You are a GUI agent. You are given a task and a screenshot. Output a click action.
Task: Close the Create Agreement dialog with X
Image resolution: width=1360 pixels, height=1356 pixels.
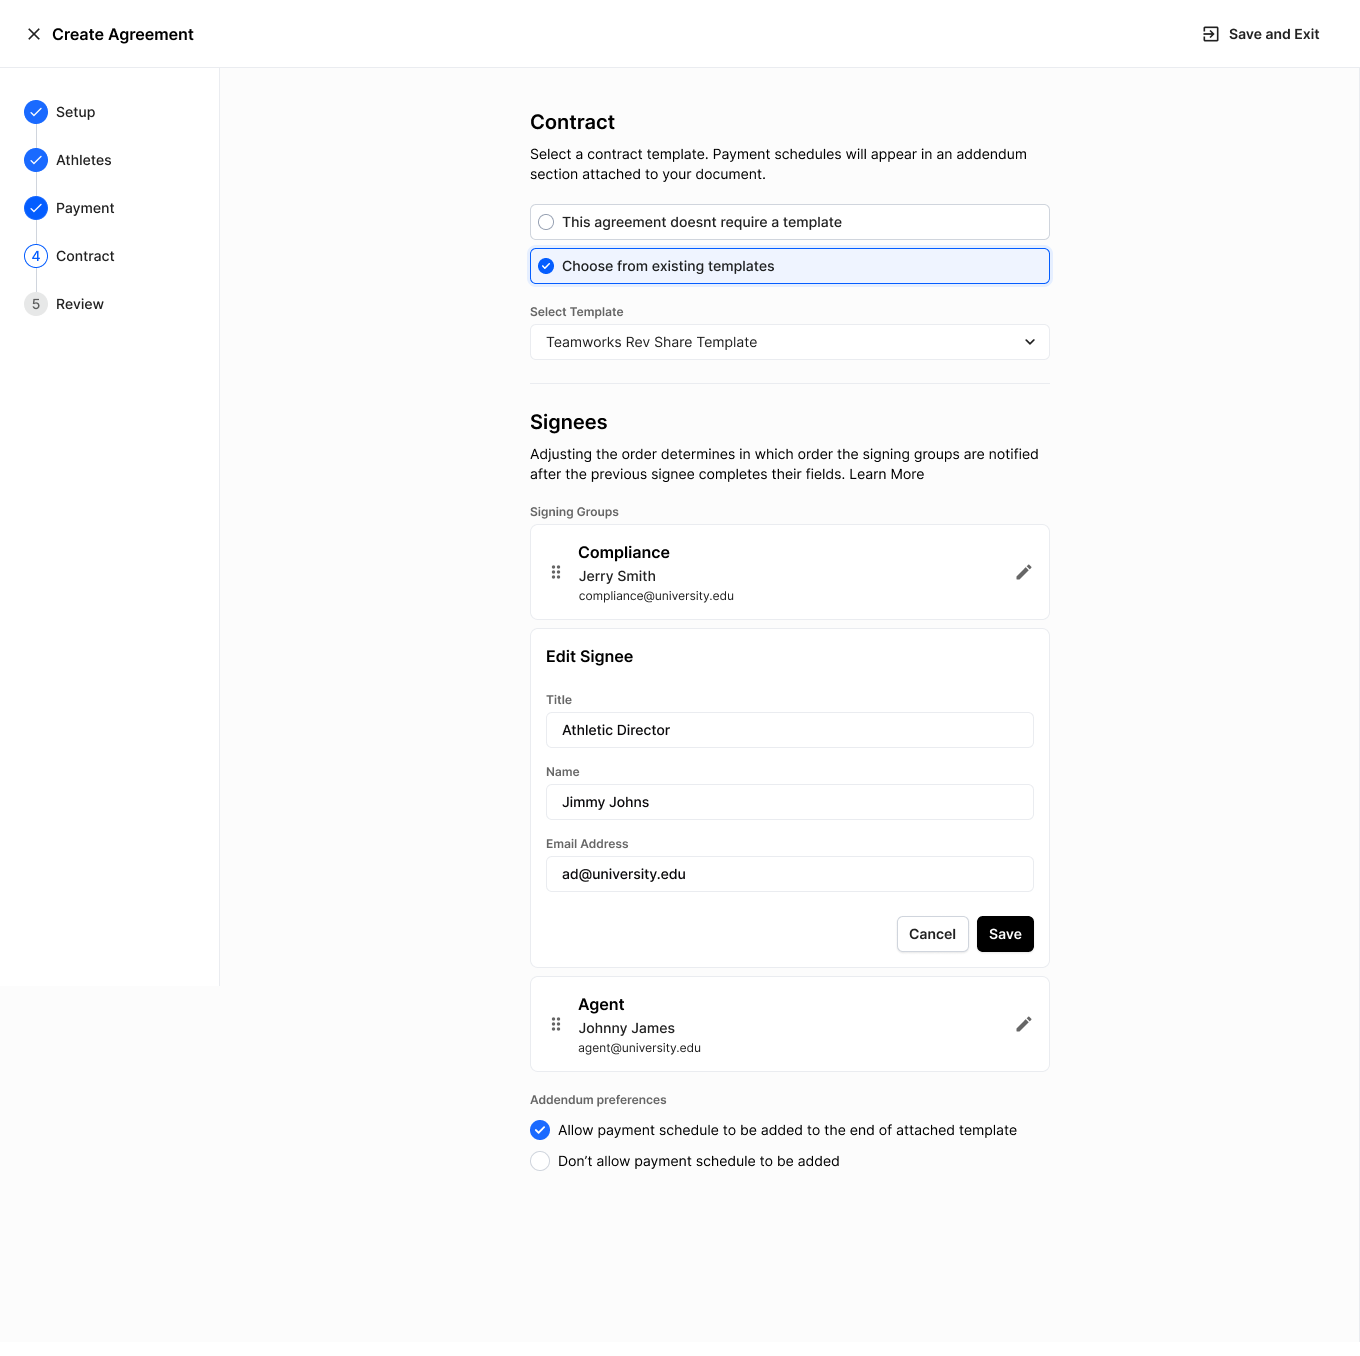(x=34, y=34)
